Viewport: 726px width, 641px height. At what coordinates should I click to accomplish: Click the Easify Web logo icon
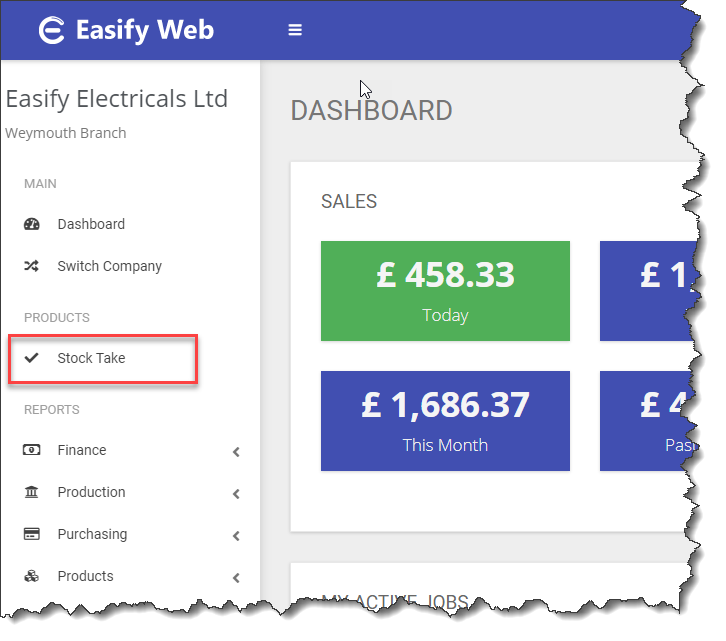[x=51, y=30]
